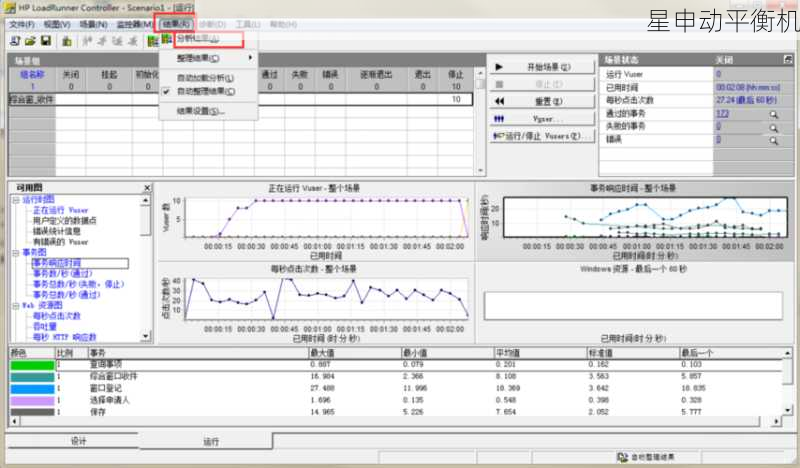Image resolution: width=800 pixels, height=468 pixels.
Task: Select 每秒点击次数 in graph tree
Action: (57, 316)
